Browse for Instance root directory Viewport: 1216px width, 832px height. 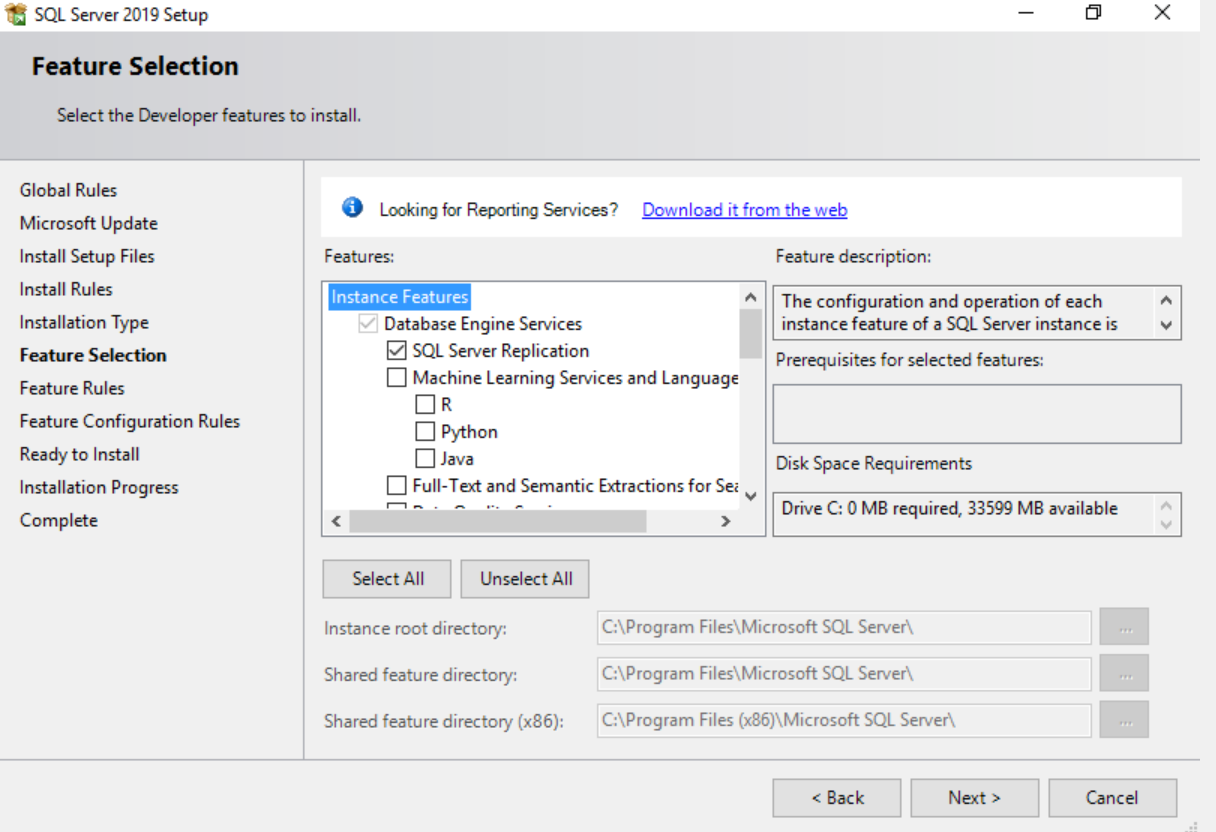point(1124,627)
